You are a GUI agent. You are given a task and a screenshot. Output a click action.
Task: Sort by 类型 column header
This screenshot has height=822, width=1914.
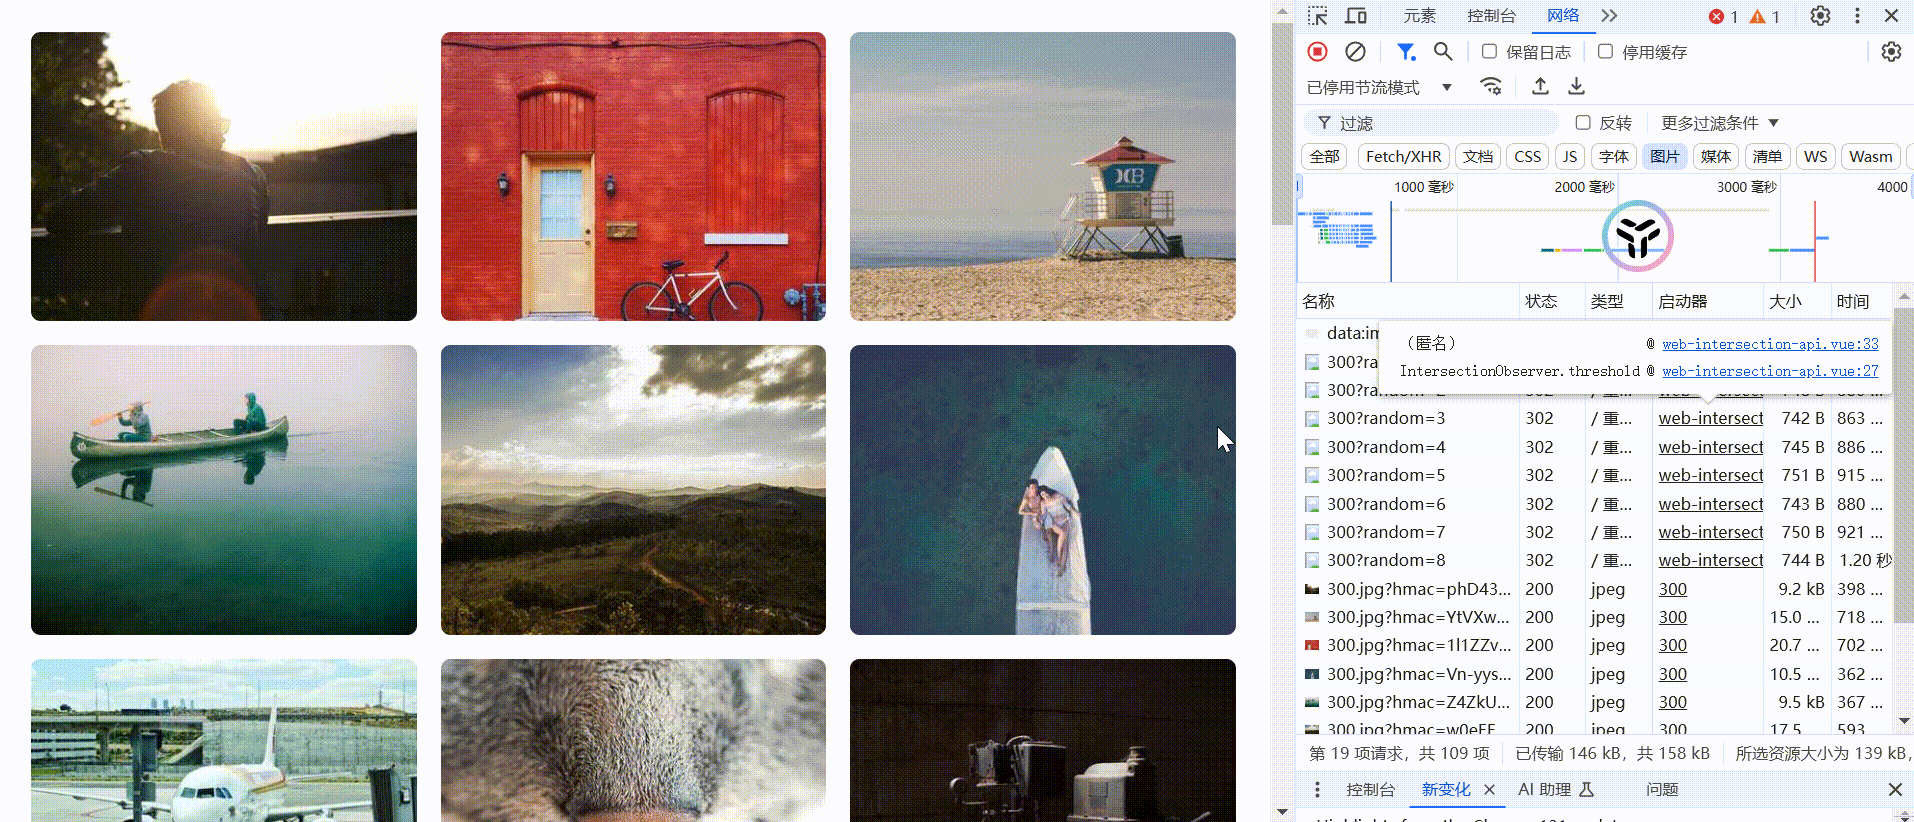pyautogui.click(x=1617, y=301)
